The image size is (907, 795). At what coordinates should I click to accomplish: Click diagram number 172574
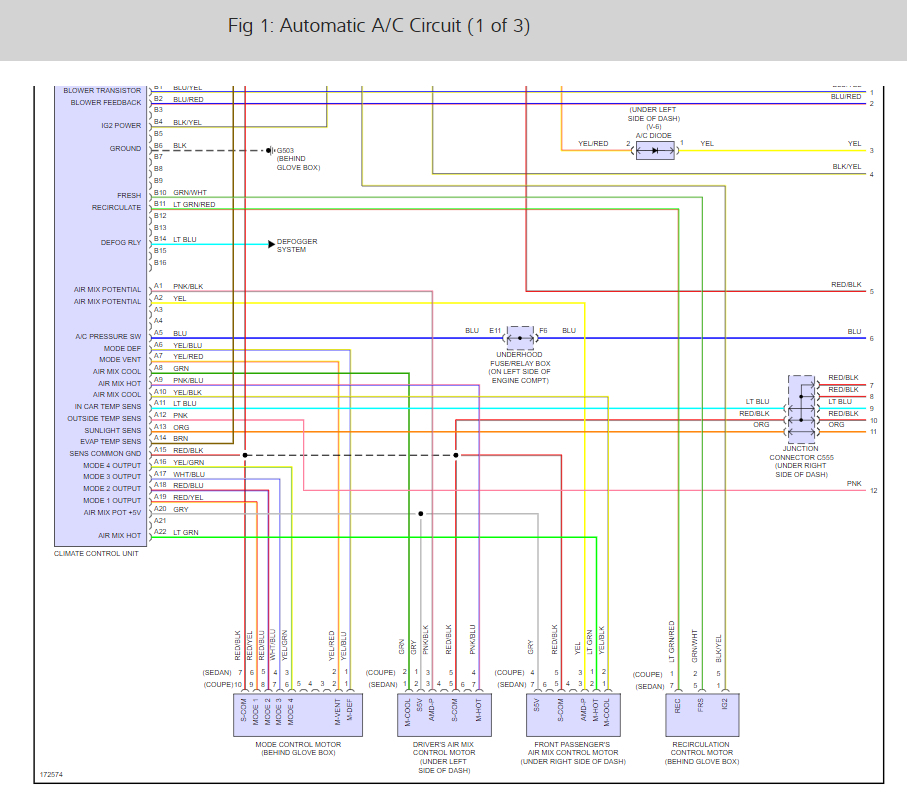[x=51, y=774]
